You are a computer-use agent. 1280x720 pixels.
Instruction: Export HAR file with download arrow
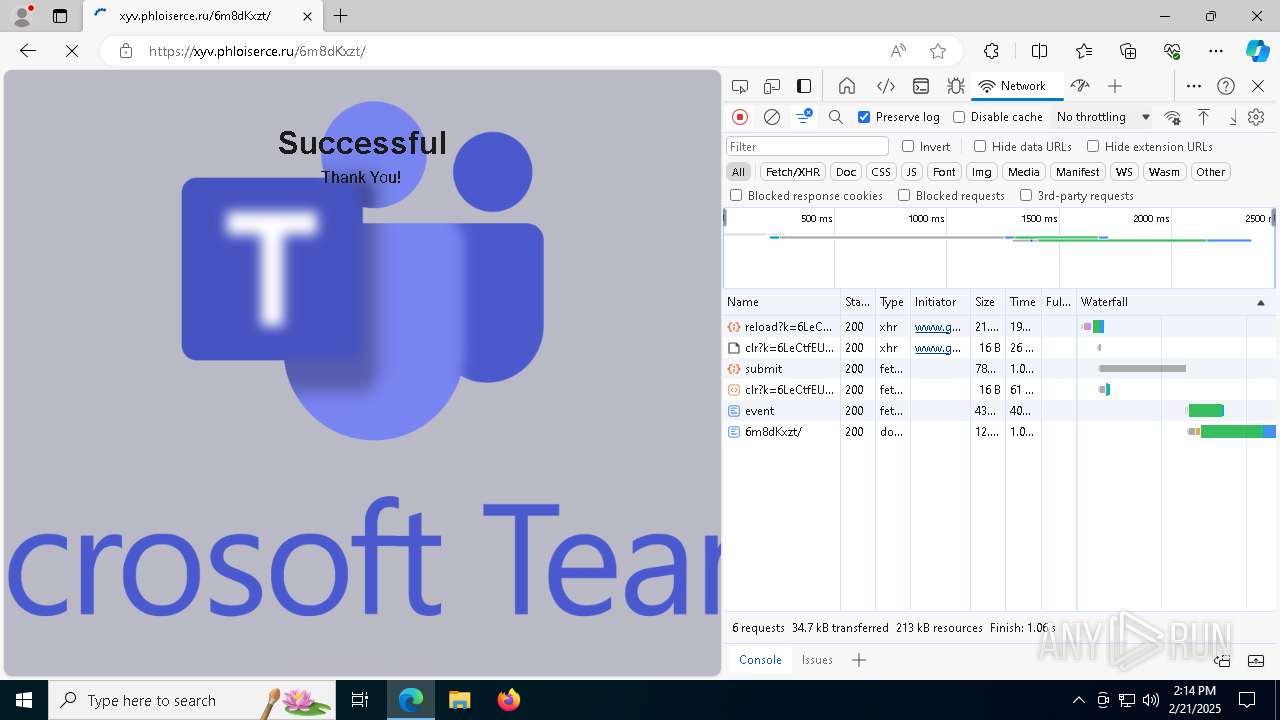[x=1233, y=117]
